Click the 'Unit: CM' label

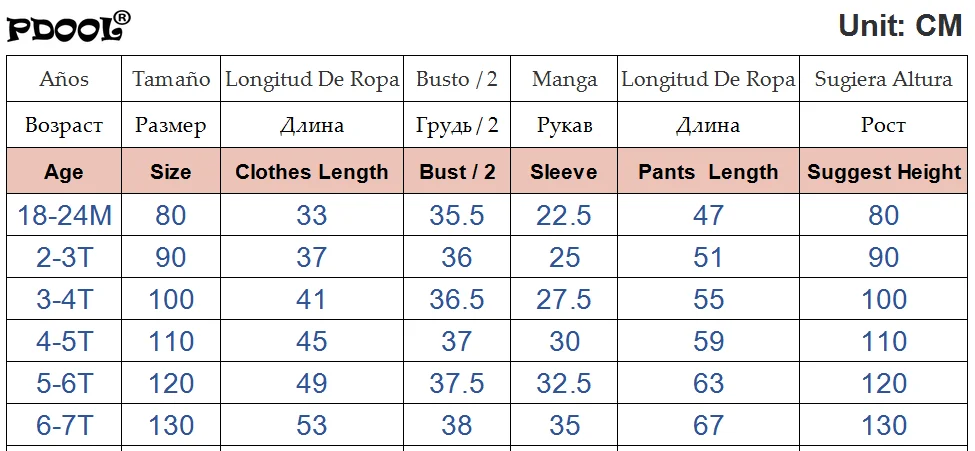(900, 26)
